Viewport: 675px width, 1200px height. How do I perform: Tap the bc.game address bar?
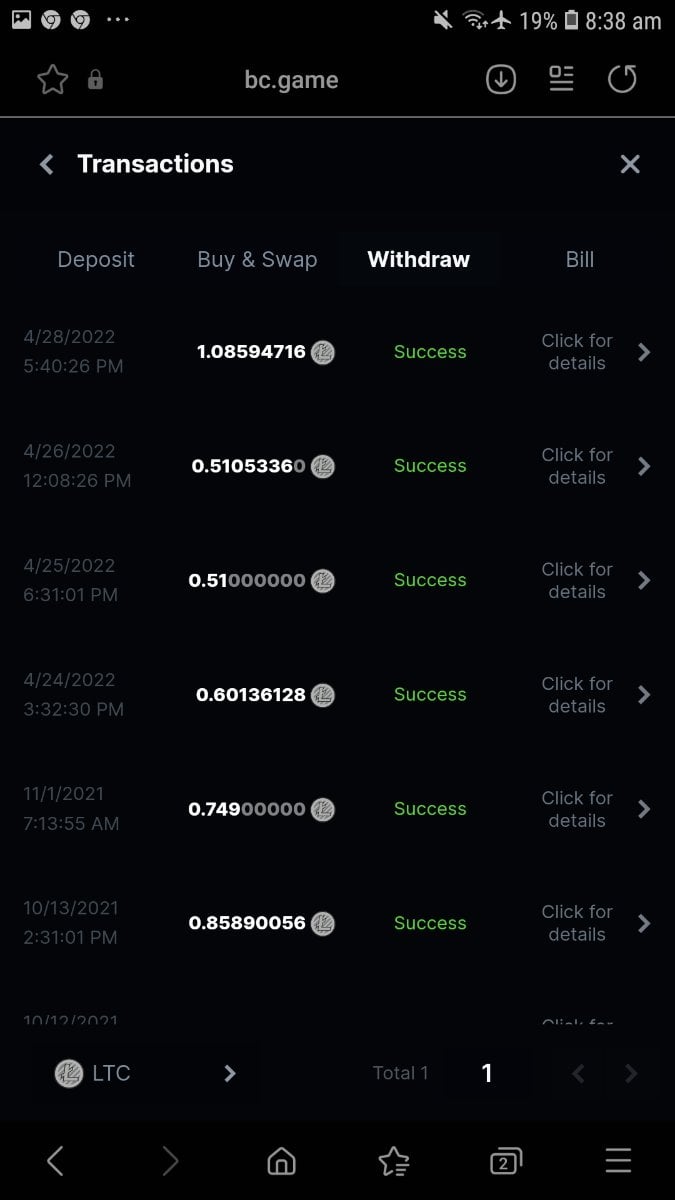pyautogui.click(x=291, y=80)
